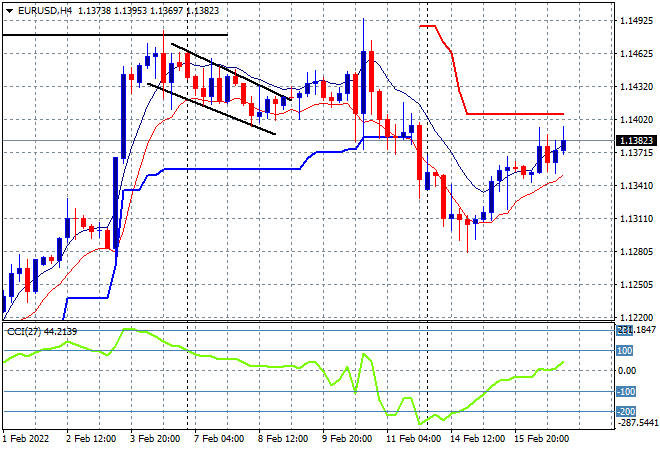Screen dimensions: 660x450
Task: Select the lower black channel trendline
Action: click(211, 109)
